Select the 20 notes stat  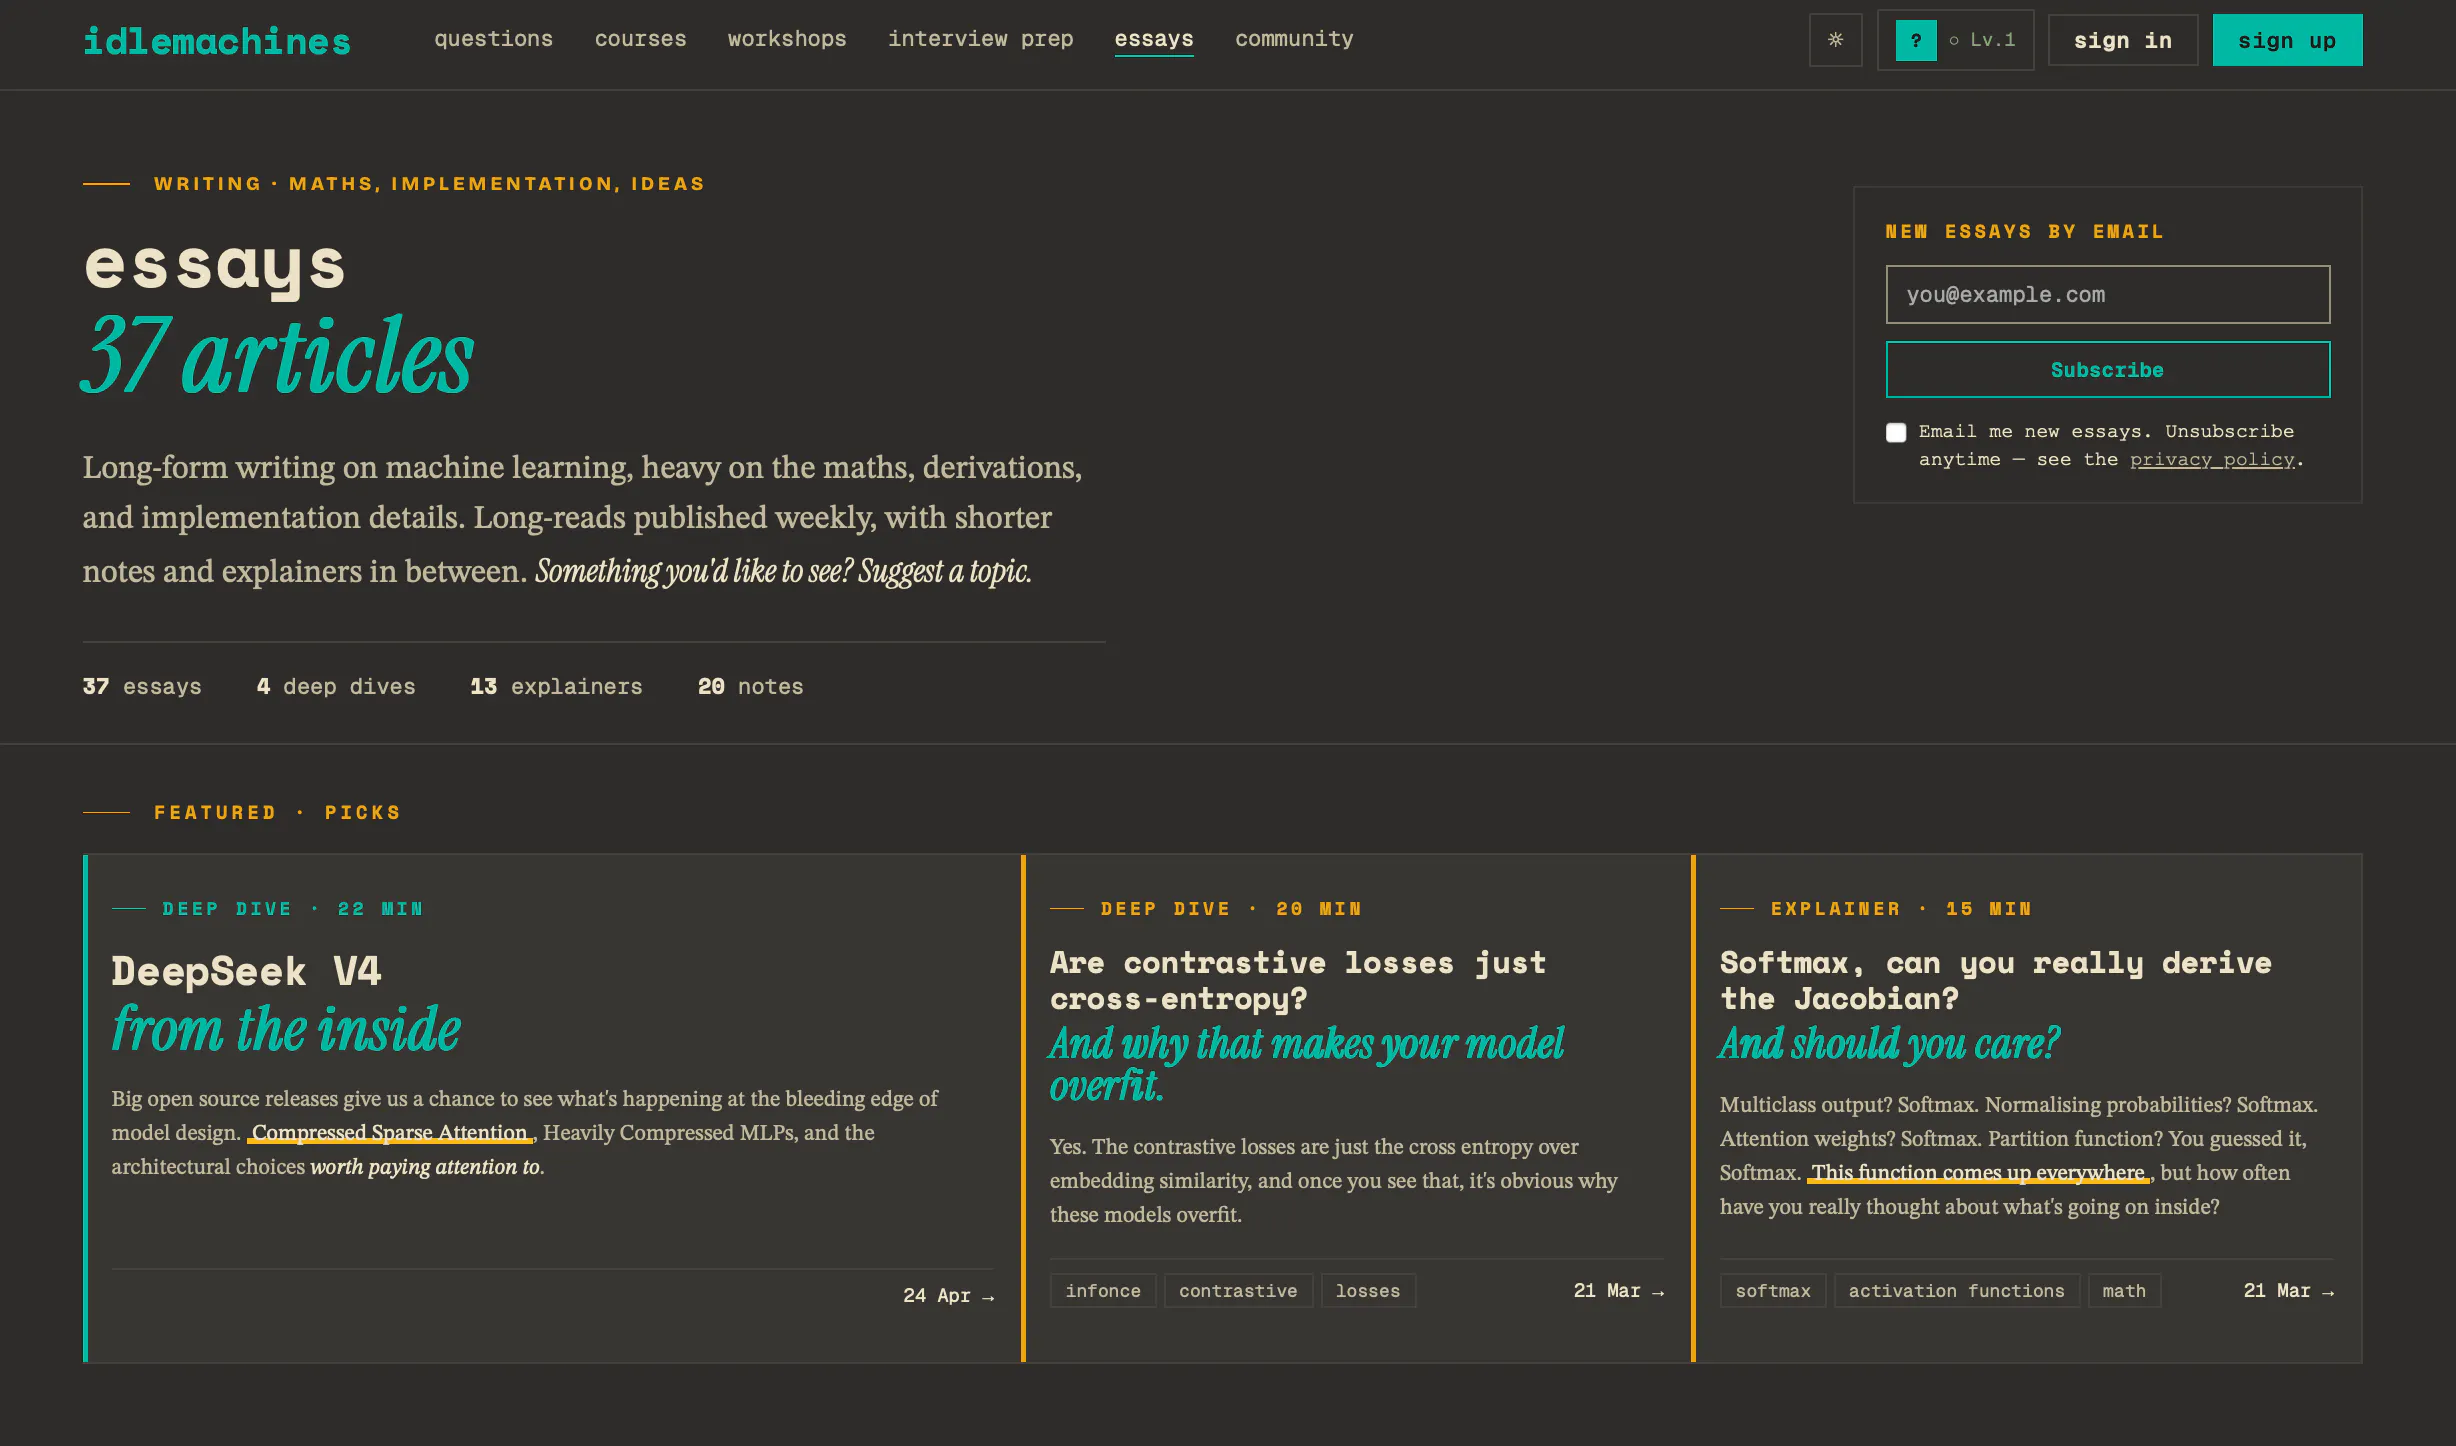click(751, 687)
